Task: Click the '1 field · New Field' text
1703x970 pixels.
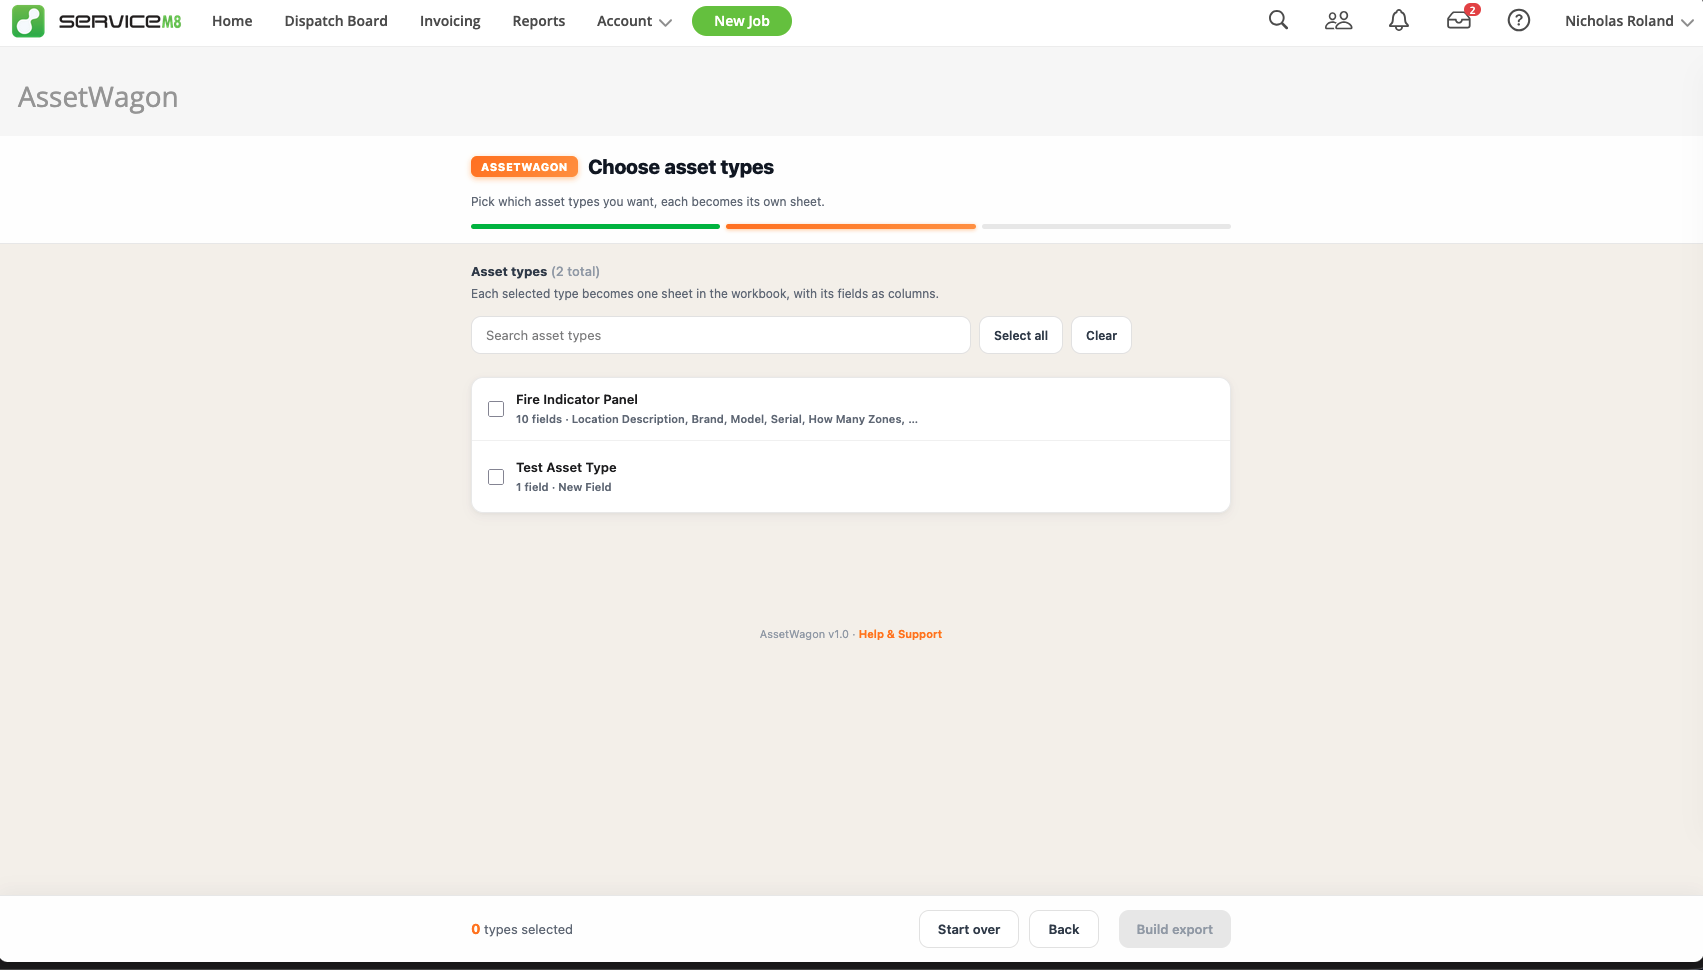Action: tap(564, 487)
